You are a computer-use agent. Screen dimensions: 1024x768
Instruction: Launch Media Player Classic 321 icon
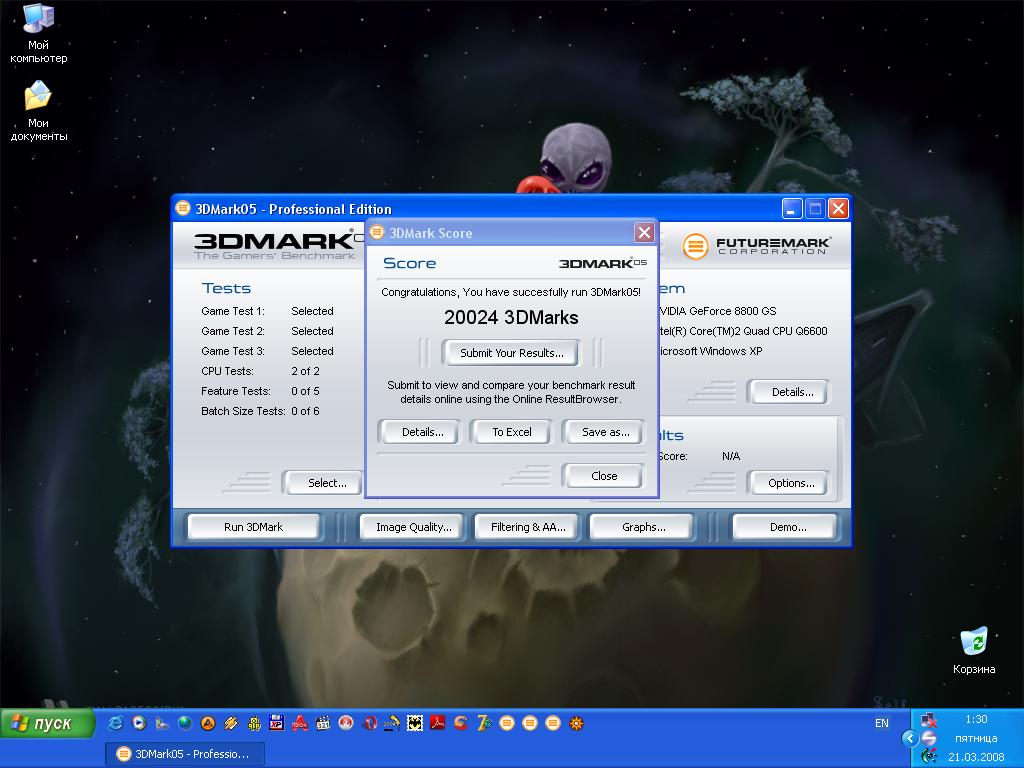click(x=323, y=723)
